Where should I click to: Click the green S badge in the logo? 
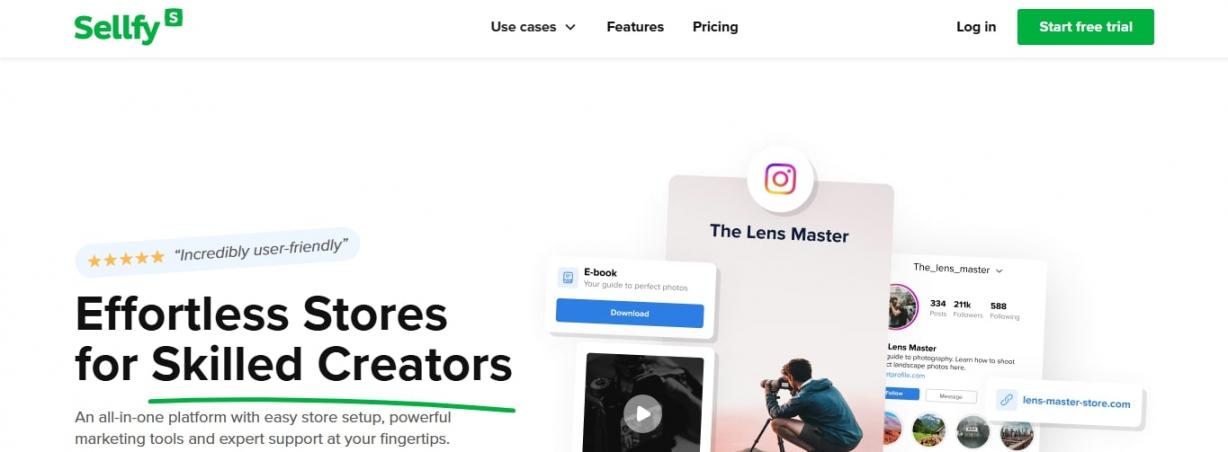pos(174,17)
